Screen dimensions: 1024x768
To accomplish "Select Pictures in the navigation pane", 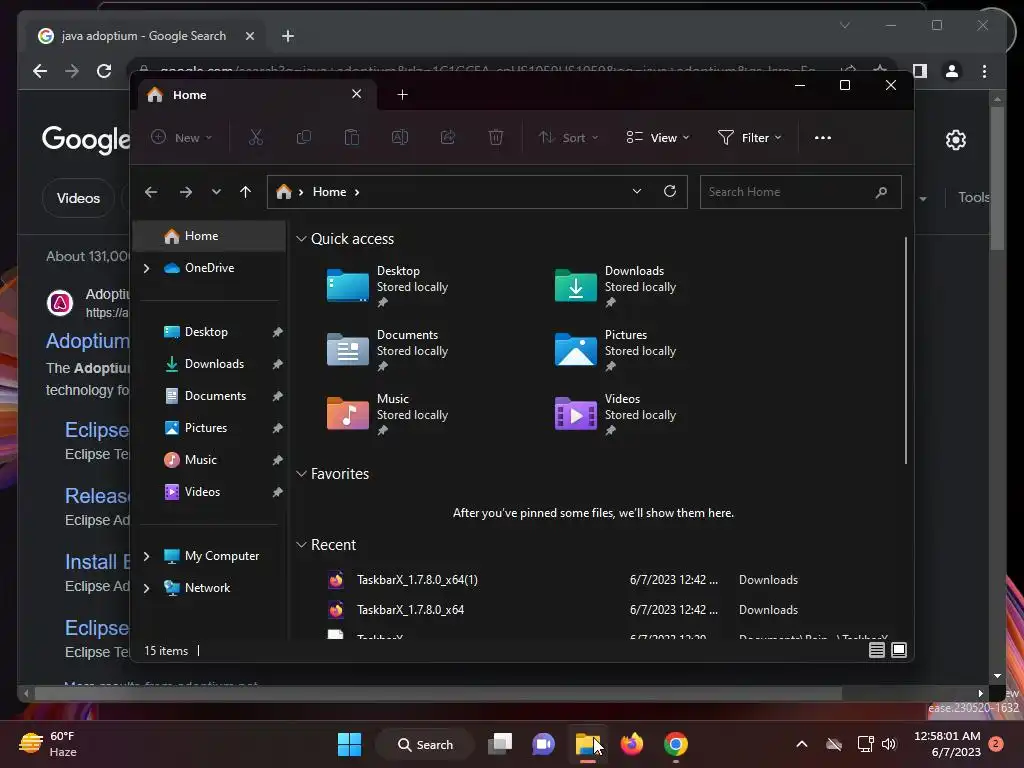I will coord(209,428).
